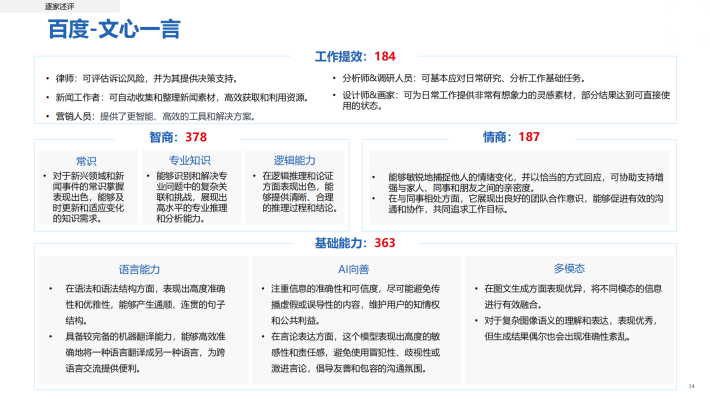Screen dimensions: 710x399
Task: Click the 设计师&画家 bullet paragraph
Action: click(506, 101)
